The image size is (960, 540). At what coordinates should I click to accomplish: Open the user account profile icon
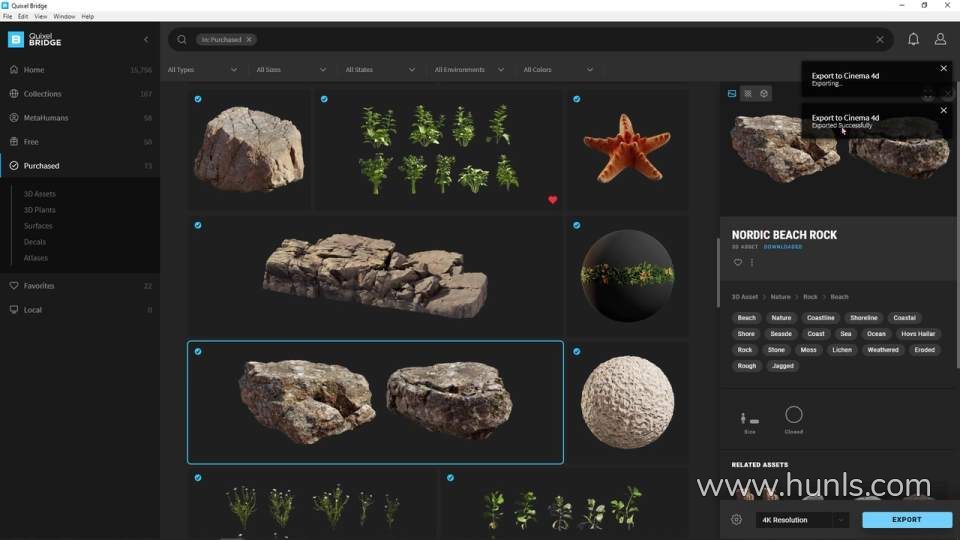click(940, 39)
